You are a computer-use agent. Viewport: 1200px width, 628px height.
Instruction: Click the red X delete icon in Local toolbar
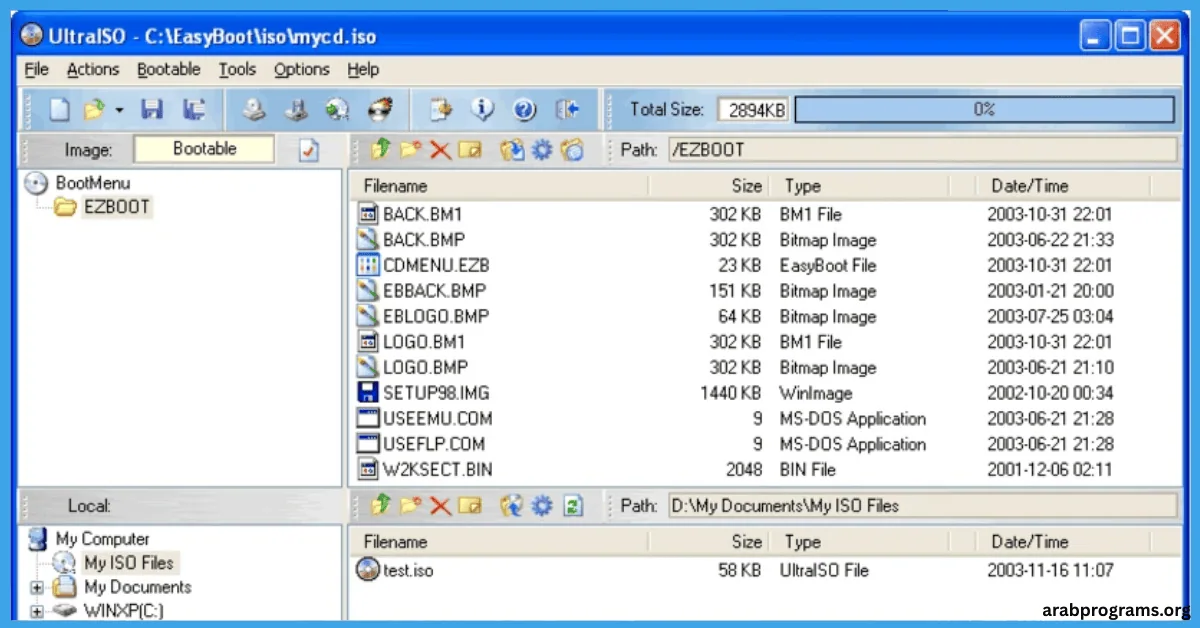440,506
